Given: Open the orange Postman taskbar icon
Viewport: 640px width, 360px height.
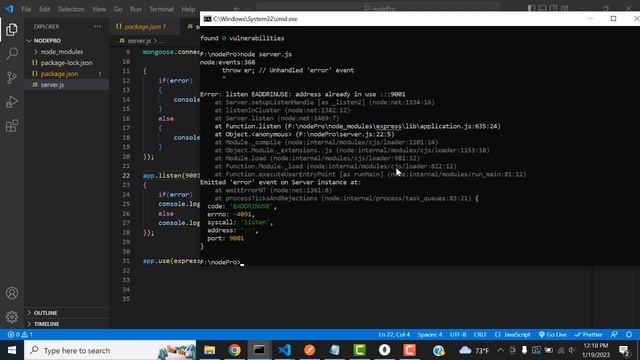Looking at the screenshot, I should [x=309, y=350].
